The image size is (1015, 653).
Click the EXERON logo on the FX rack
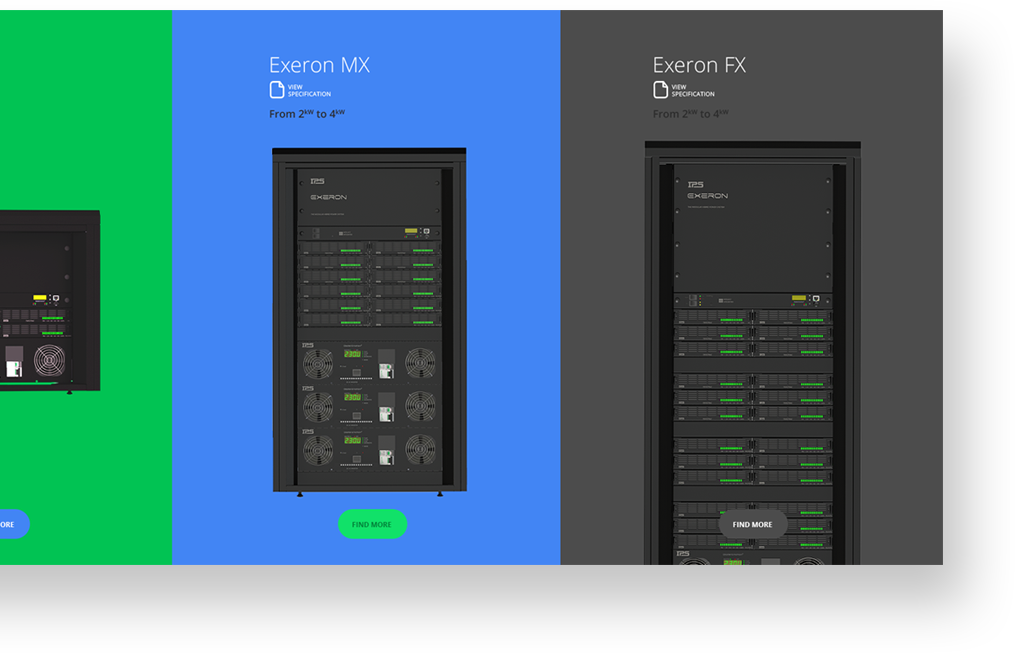(x=708, y=195)
